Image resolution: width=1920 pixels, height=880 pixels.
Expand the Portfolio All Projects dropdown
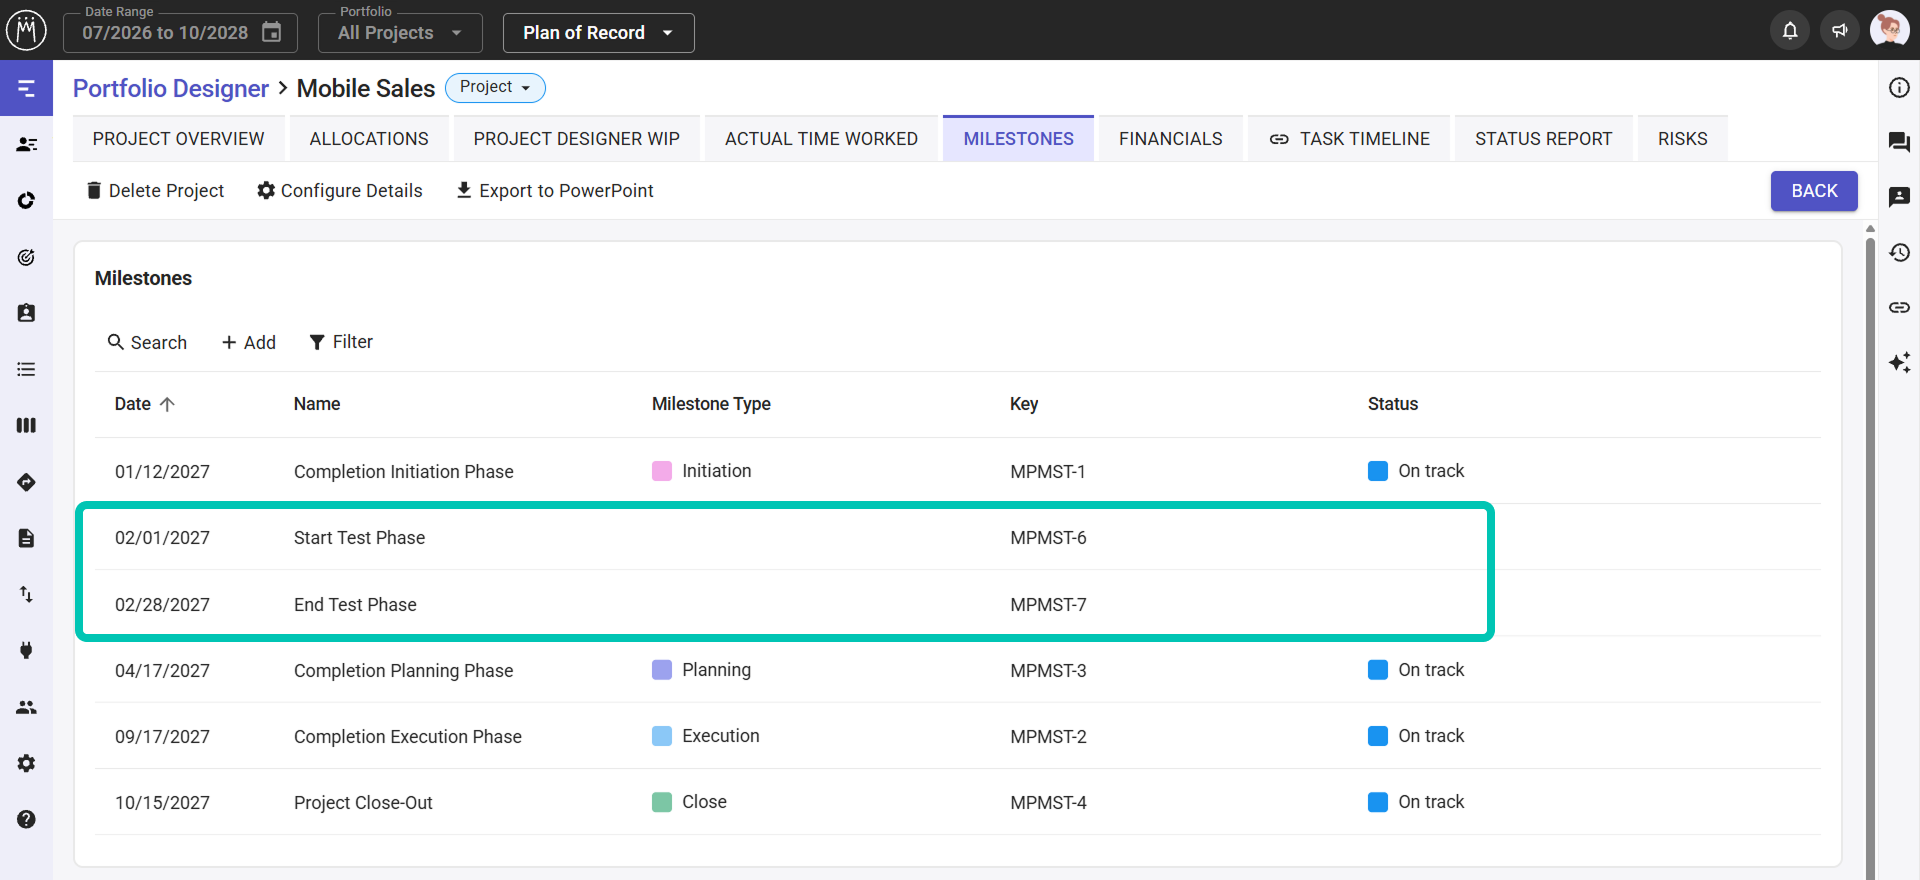point(400,33)
